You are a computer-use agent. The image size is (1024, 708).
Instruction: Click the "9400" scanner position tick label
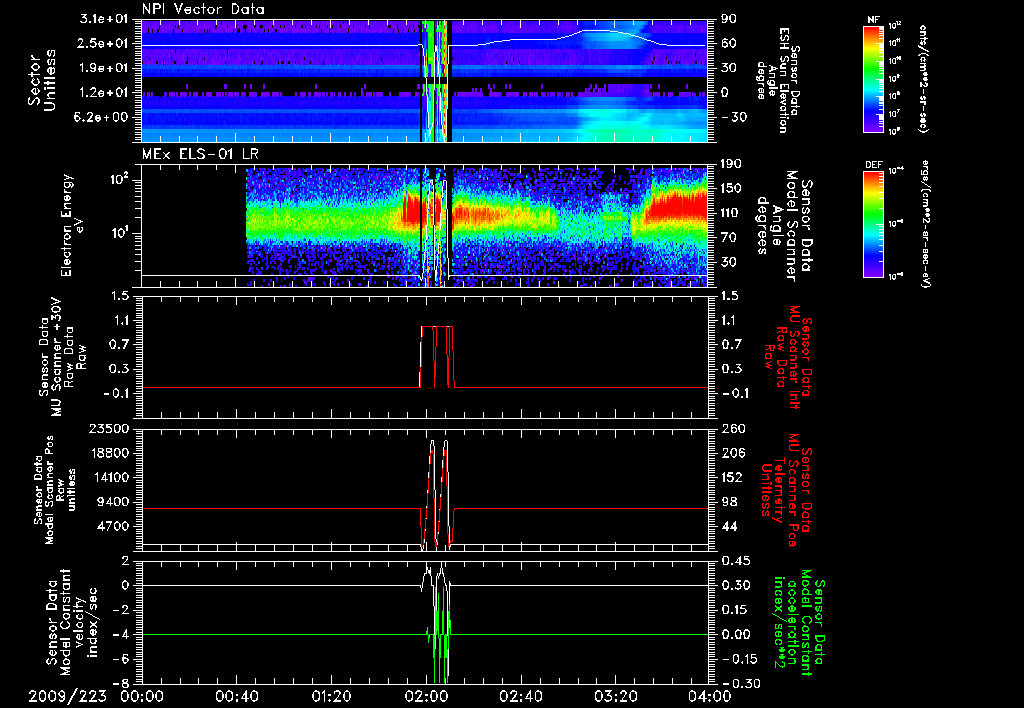(114, 502)
